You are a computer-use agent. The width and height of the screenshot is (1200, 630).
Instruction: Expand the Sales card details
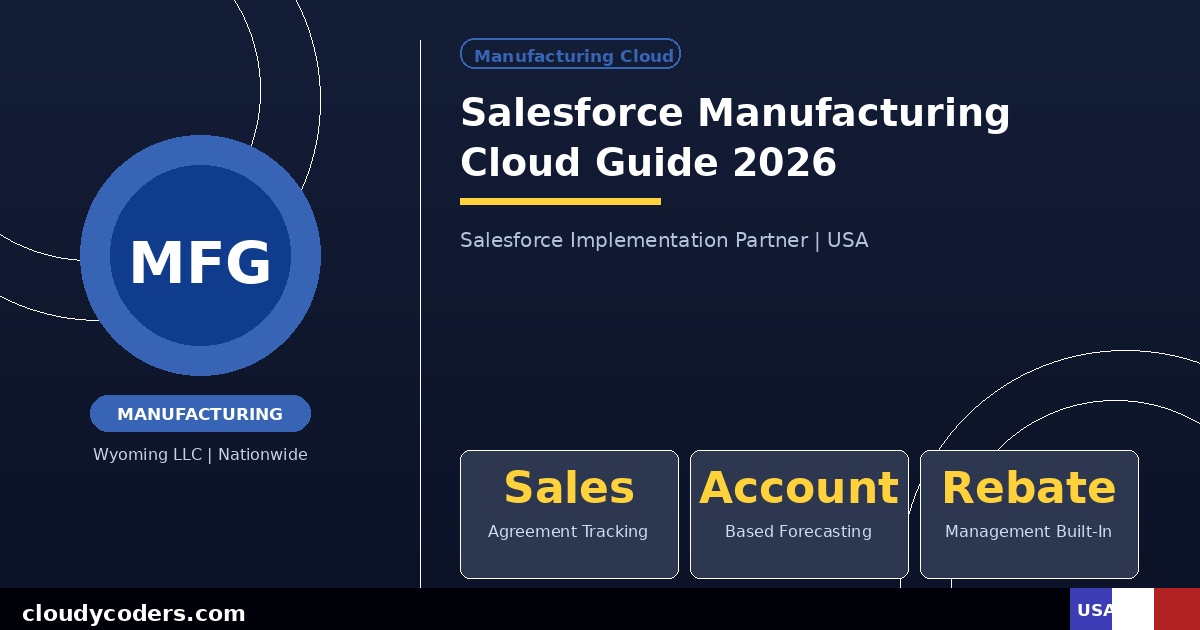pos(569,488)
